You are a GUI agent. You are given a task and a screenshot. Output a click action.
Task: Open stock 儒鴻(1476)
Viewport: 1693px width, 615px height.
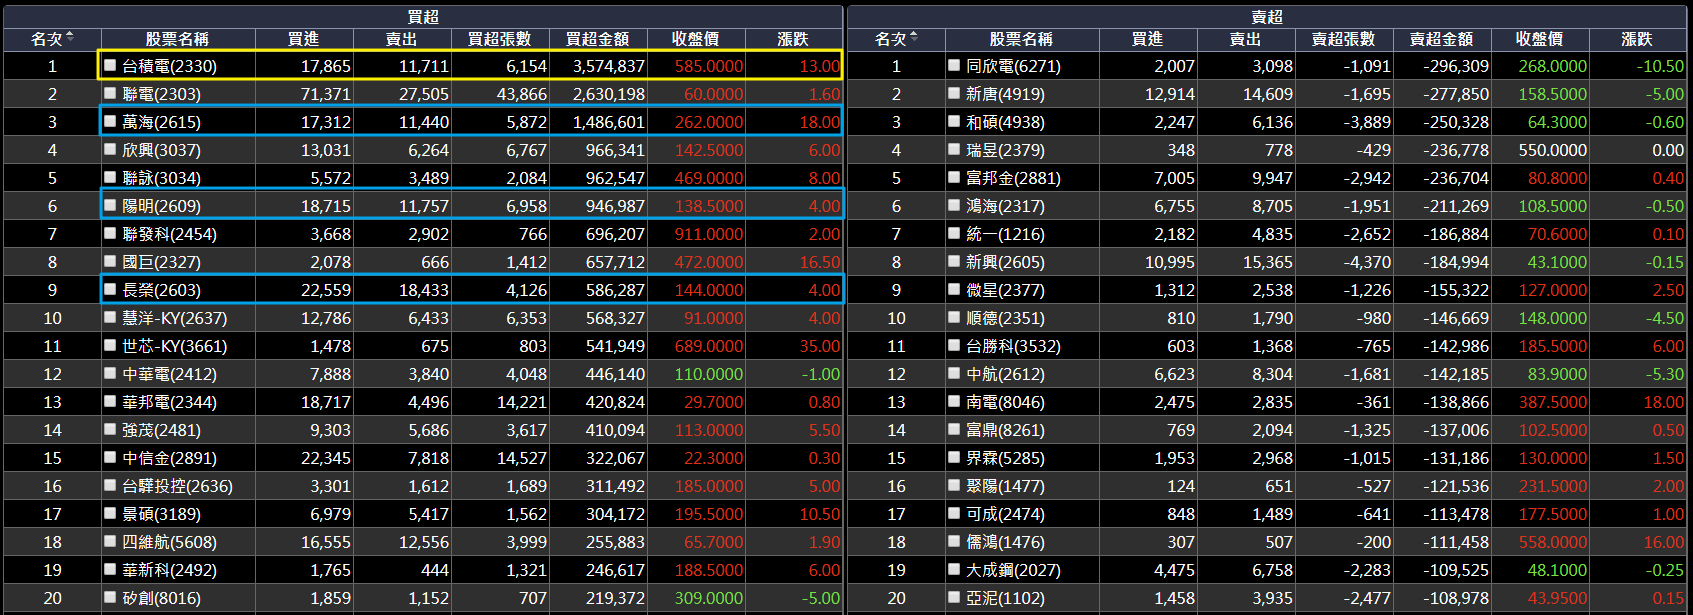tap(1005, 542)
